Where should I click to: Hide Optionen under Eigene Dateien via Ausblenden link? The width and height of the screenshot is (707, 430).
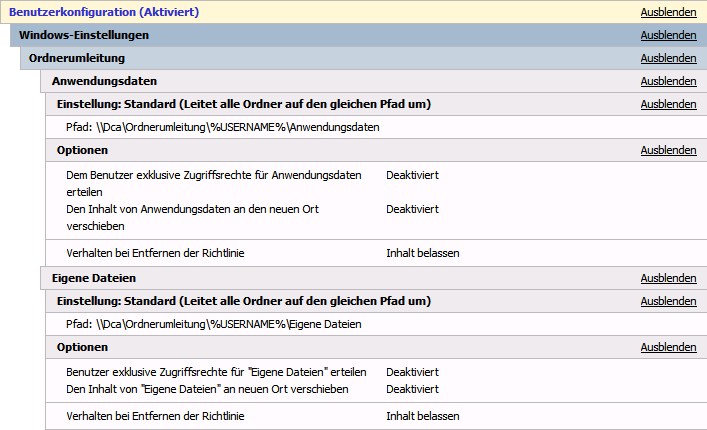668,348
